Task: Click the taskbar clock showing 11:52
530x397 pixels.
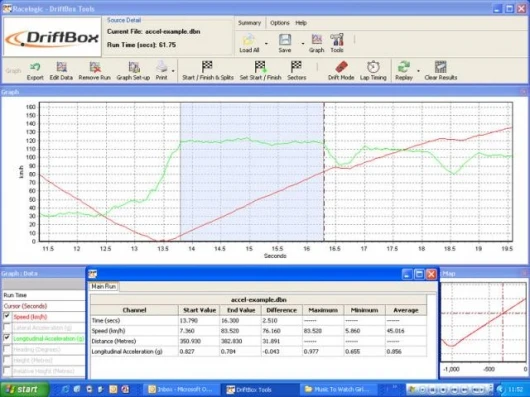Action: click(x=515, y=390)
